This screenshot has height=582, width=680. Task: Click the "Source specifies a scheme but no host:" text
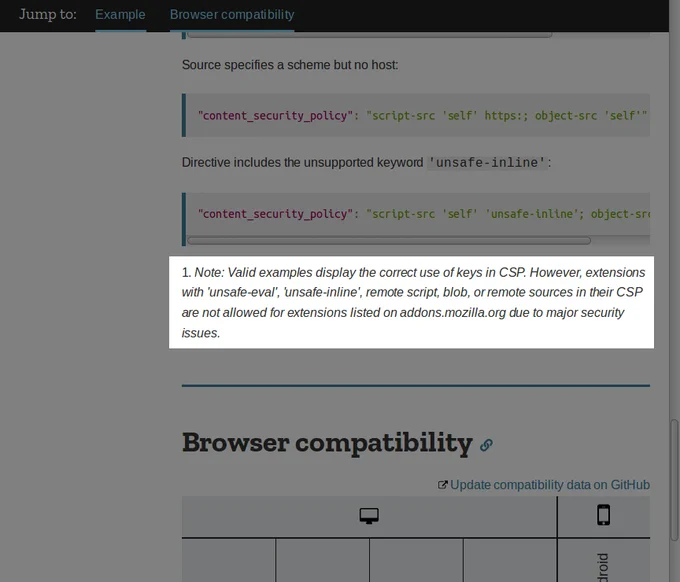[x=290, y=65]
